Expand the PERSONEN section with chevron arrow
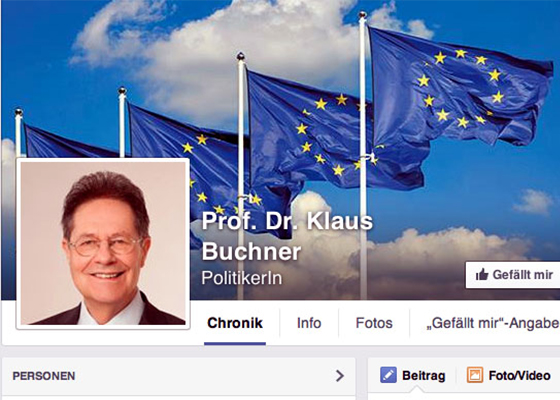Viewport: 560px width, 400px height. (x=340, y=376)
